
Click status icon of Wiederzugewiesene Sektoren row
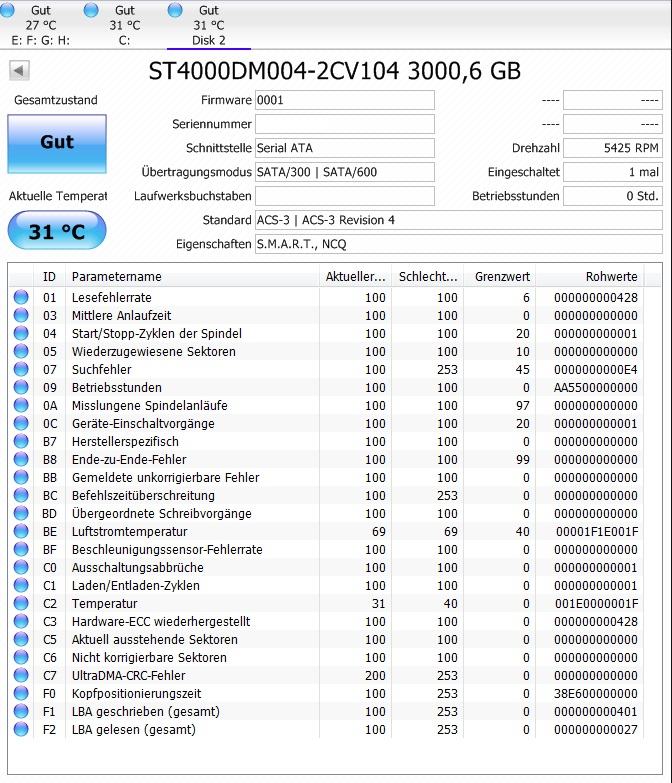point(21,351)
